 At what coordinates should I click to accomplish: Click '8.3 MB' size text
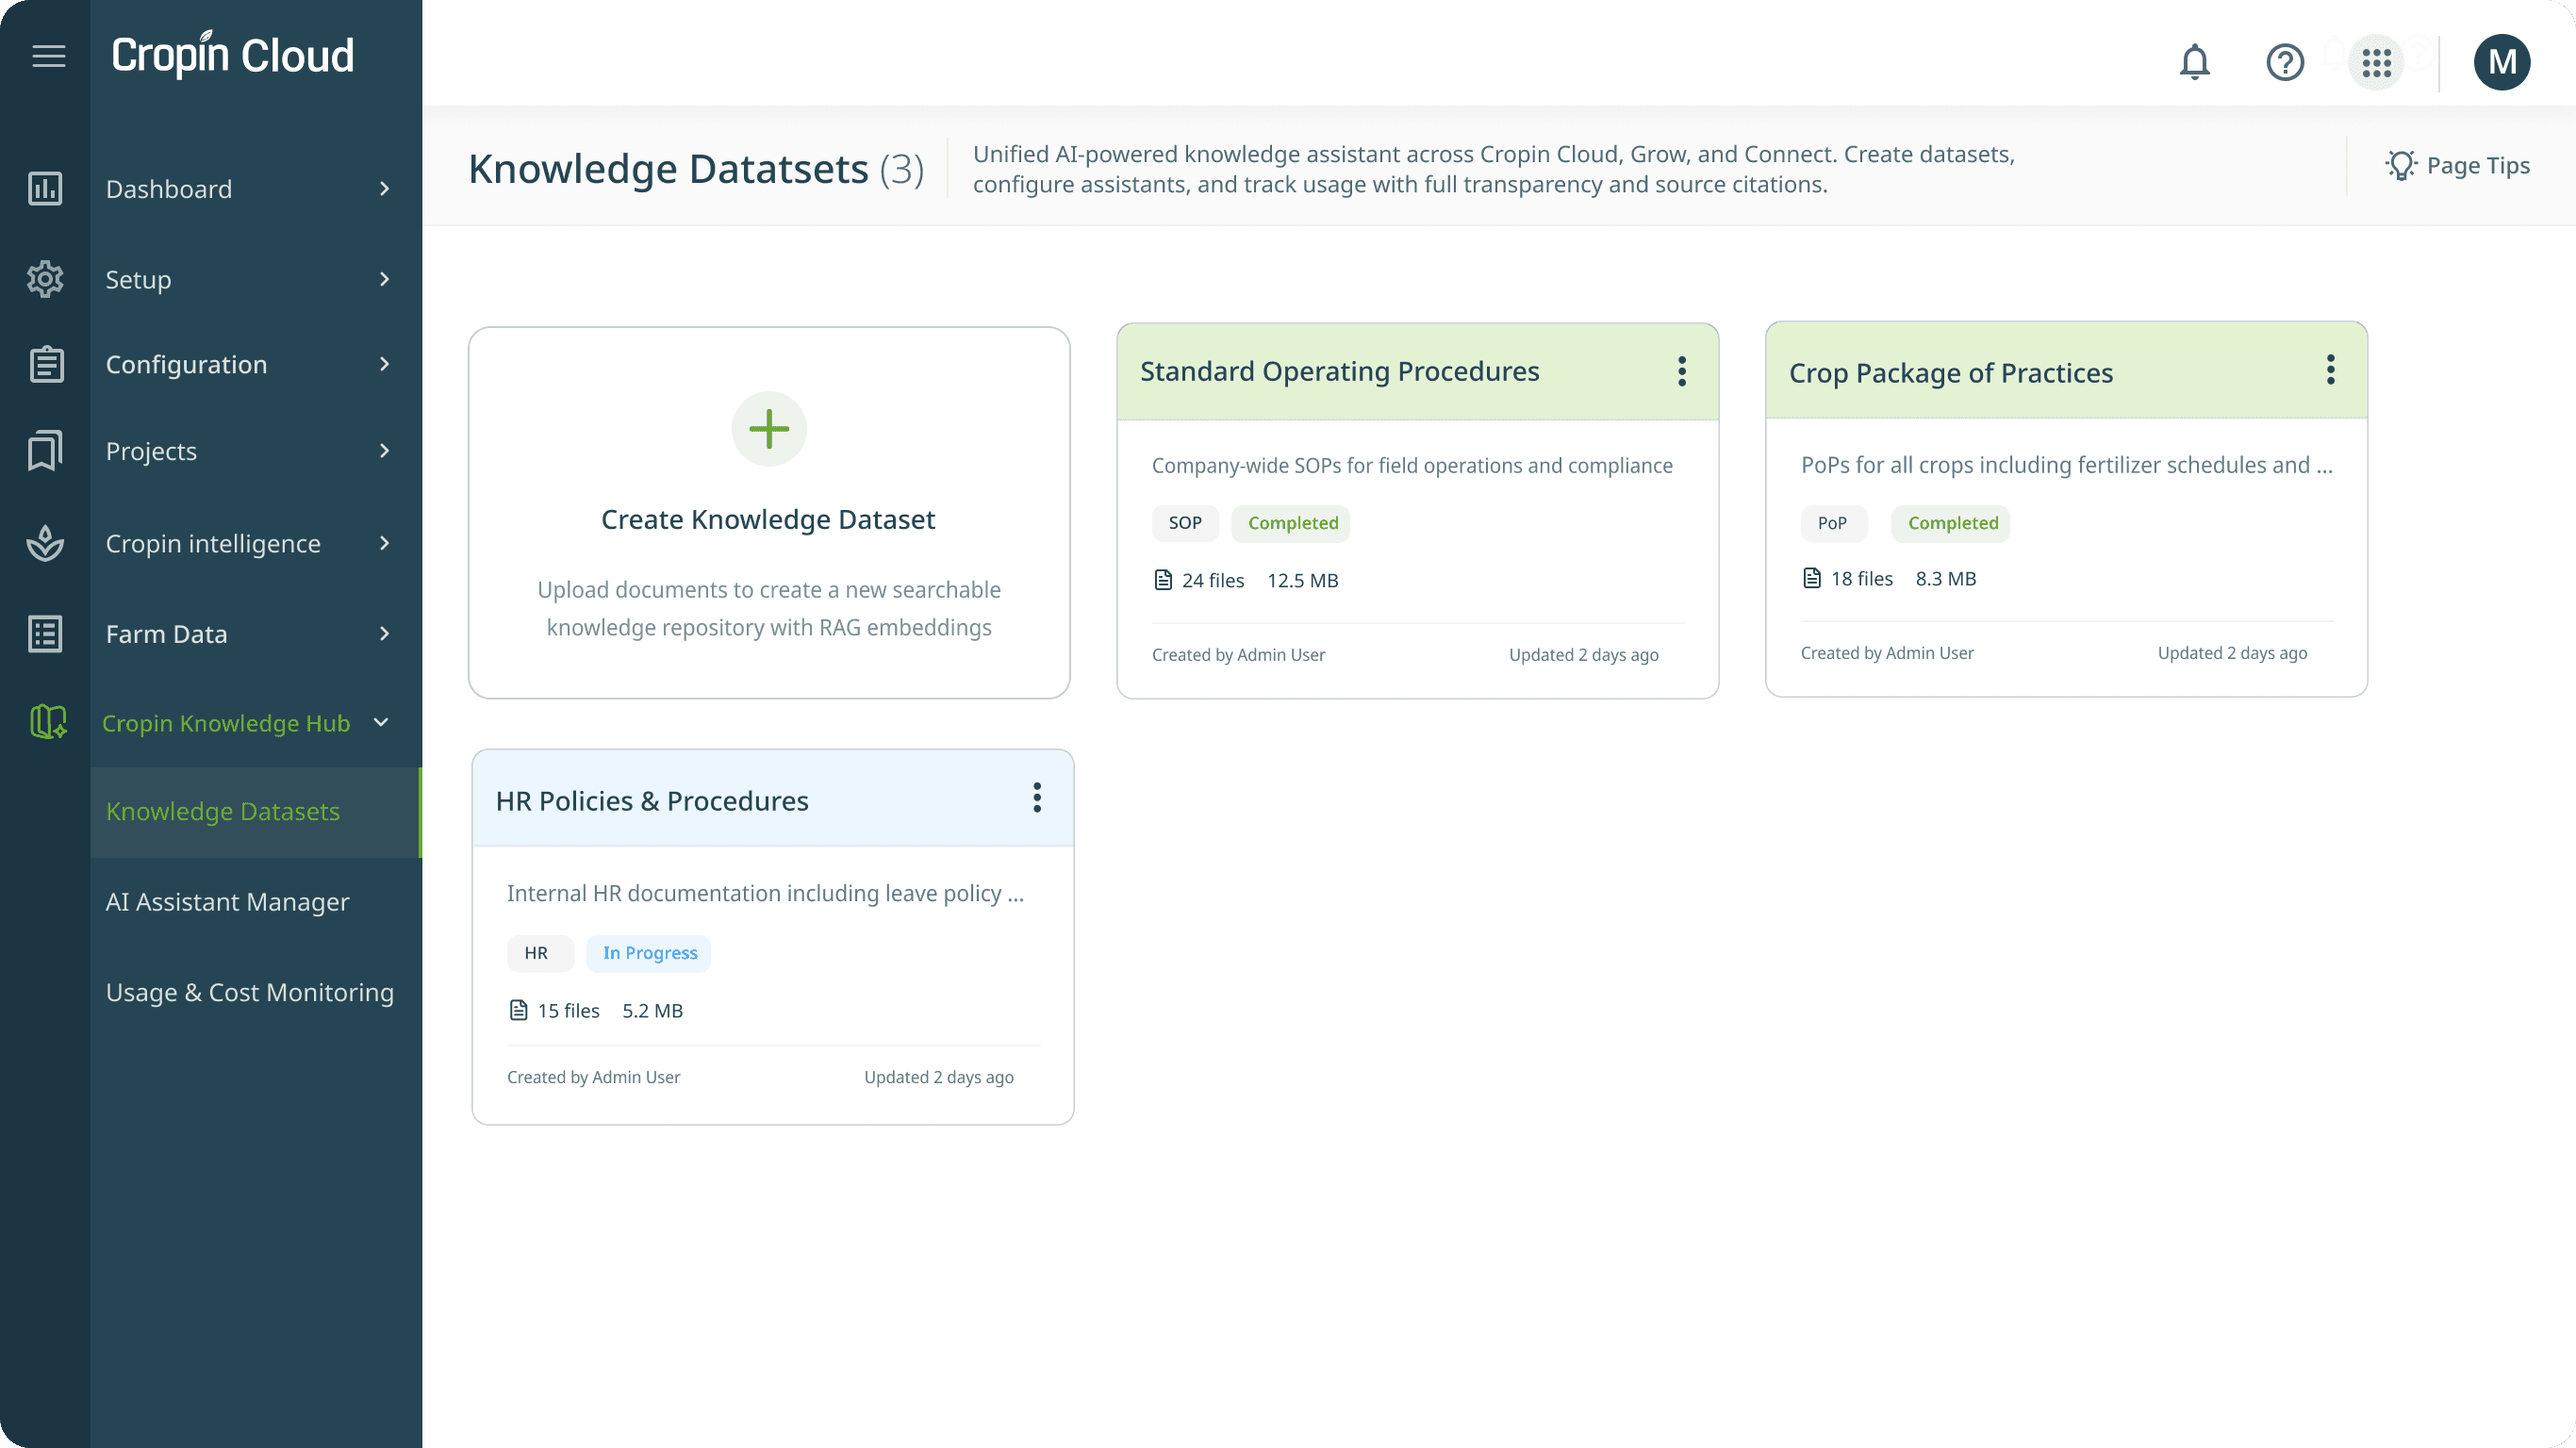[1945, 578]
